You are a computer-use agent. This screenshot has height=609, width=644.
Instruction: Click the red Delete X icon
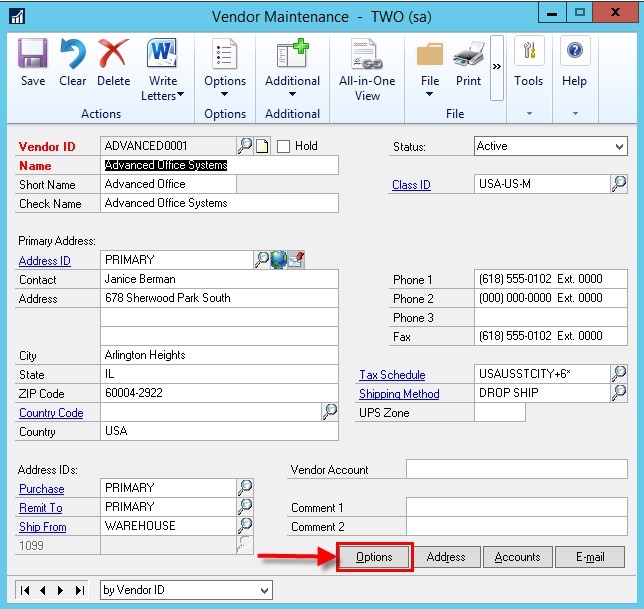tap(113, 53)
